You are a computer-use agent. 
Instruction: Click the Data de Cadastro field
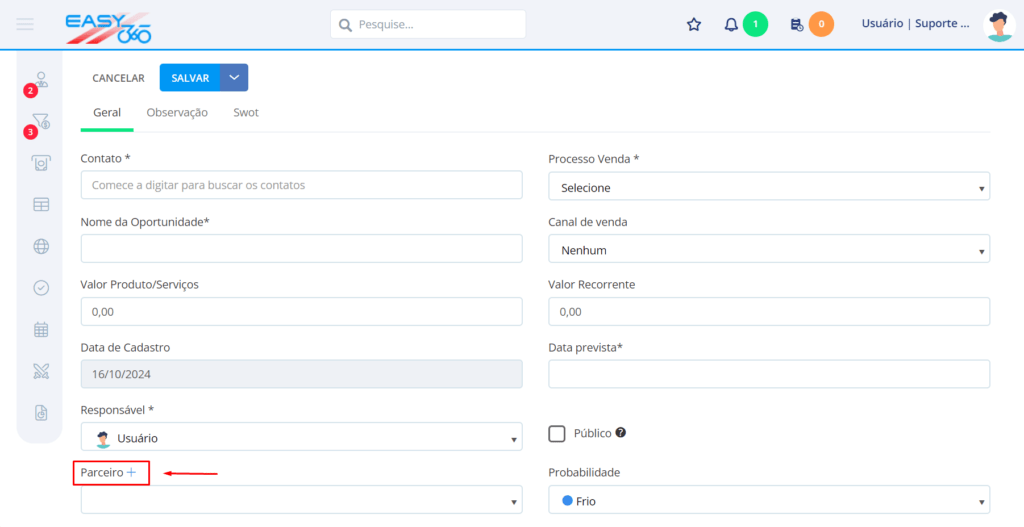[302, 374]
